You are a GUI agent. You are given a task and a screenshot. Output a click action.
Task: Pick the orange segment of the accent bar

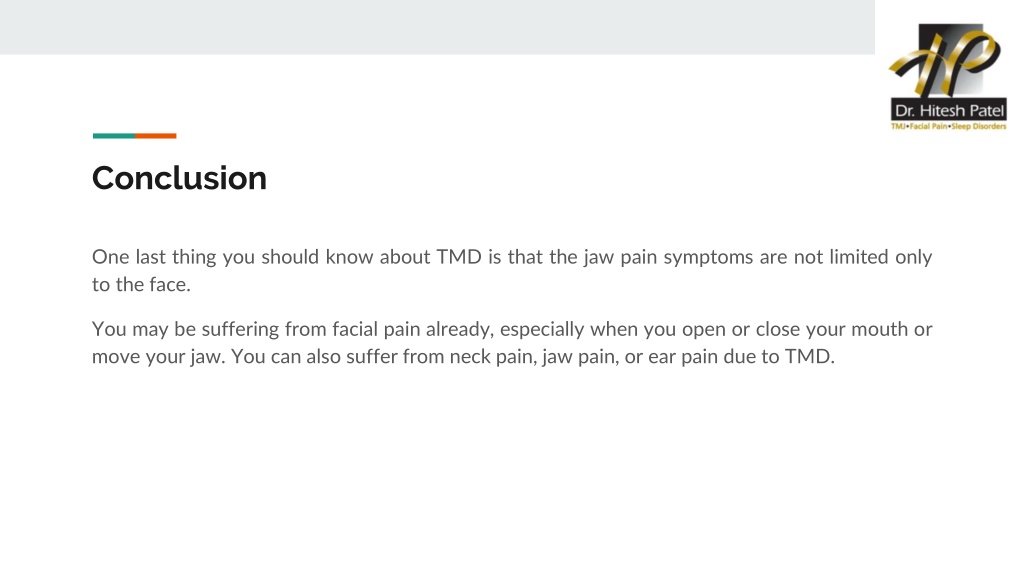point(155,136)
